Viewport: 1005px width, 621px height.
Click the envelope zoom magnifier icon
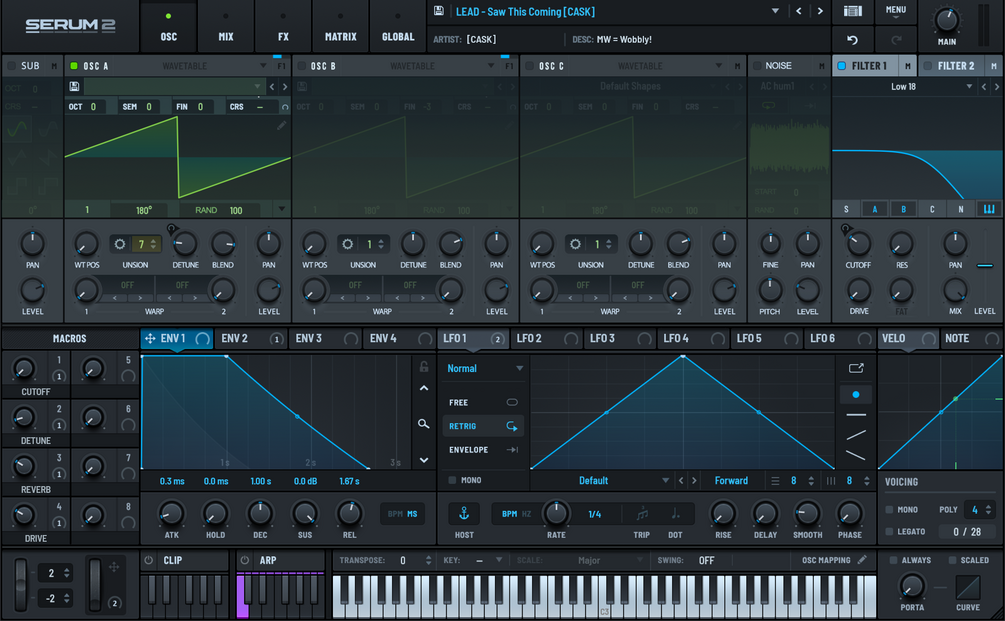(x=424, y=424)
